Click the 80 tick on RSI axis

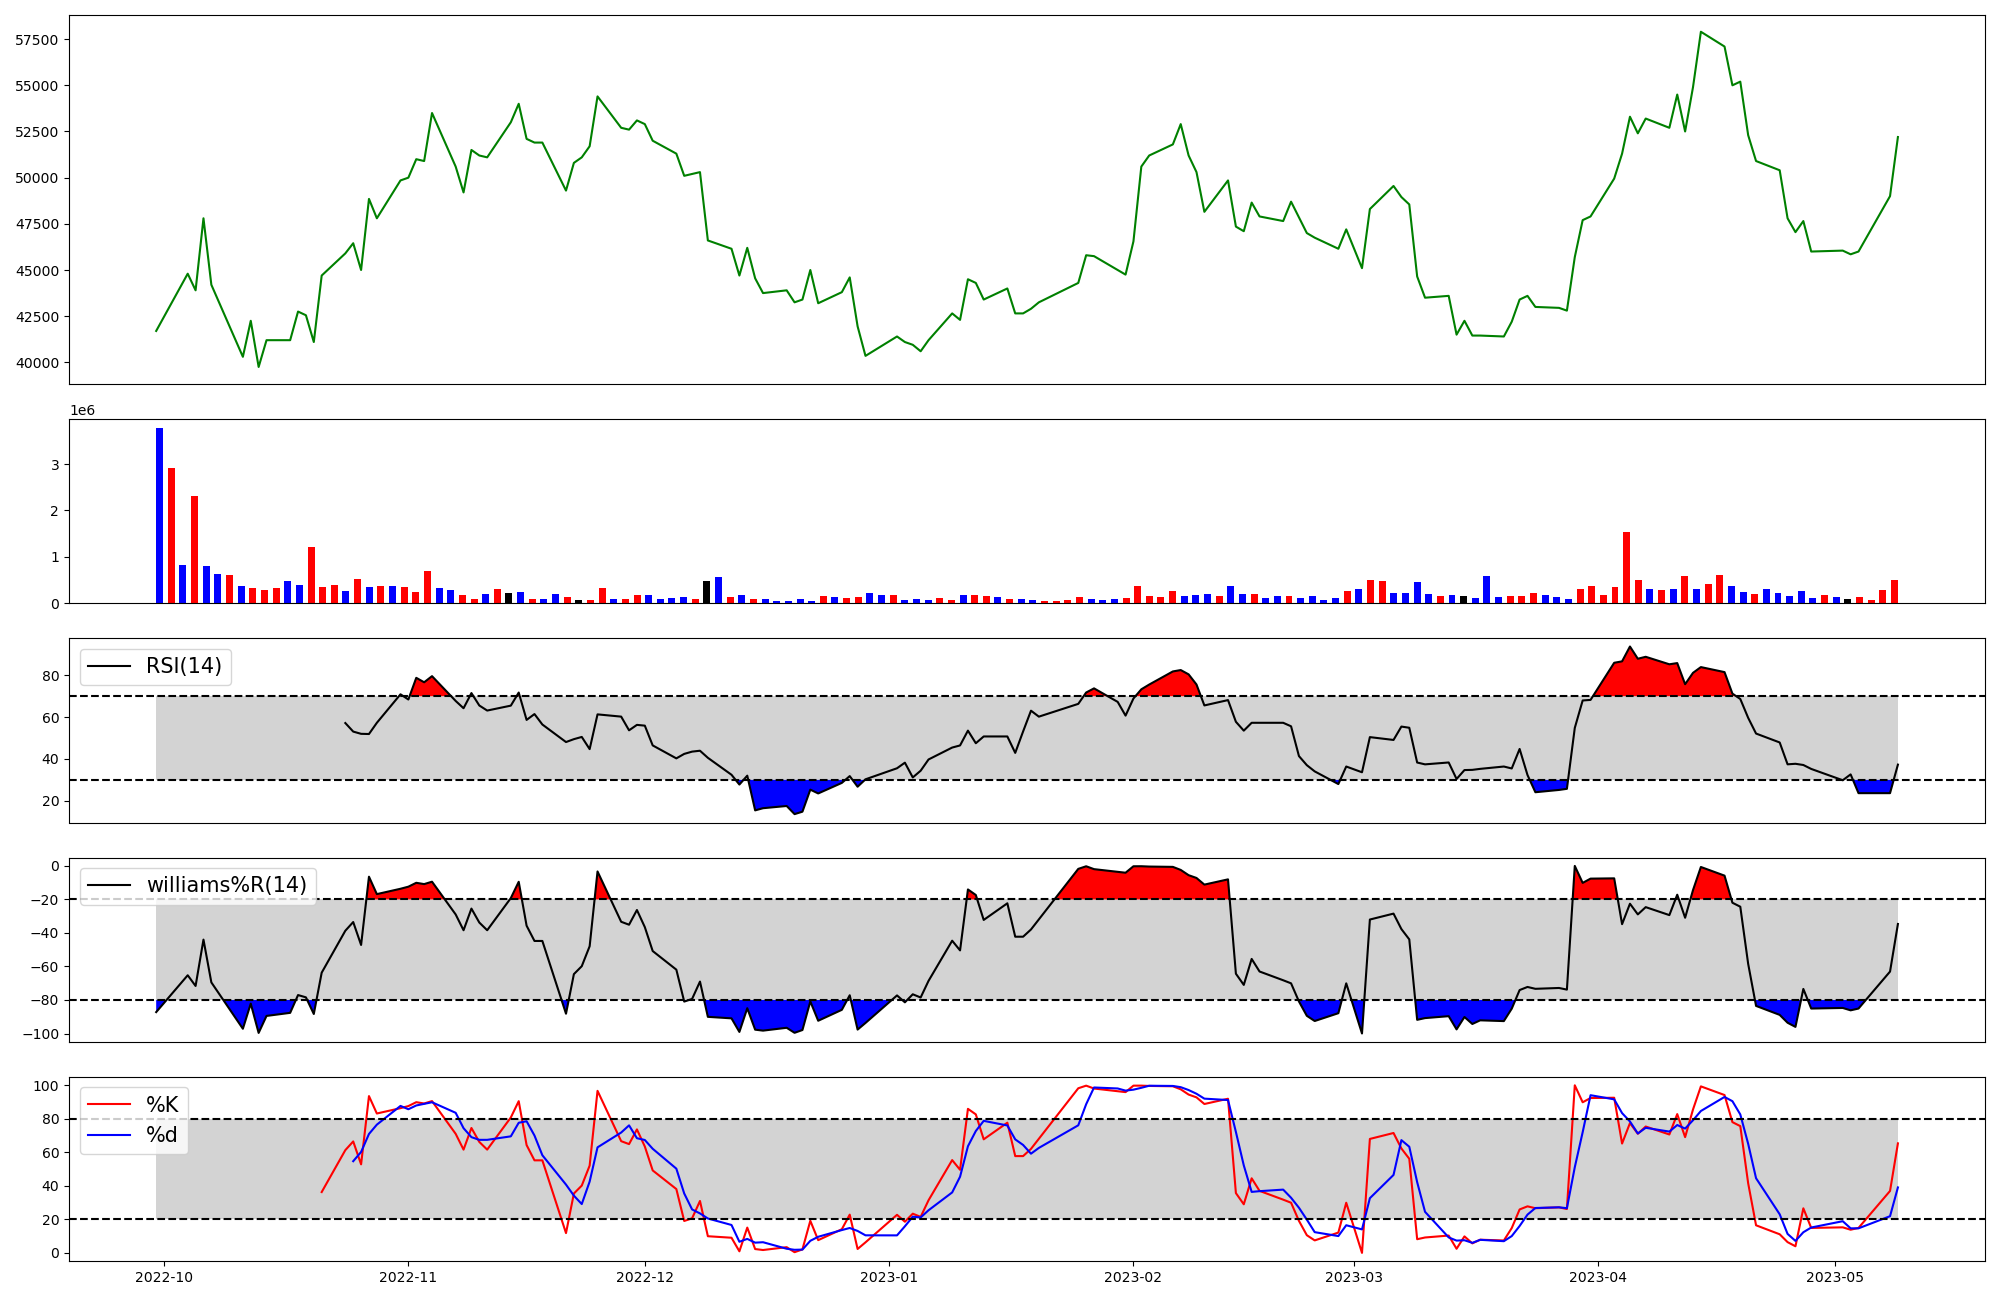(x=50, y=676)
